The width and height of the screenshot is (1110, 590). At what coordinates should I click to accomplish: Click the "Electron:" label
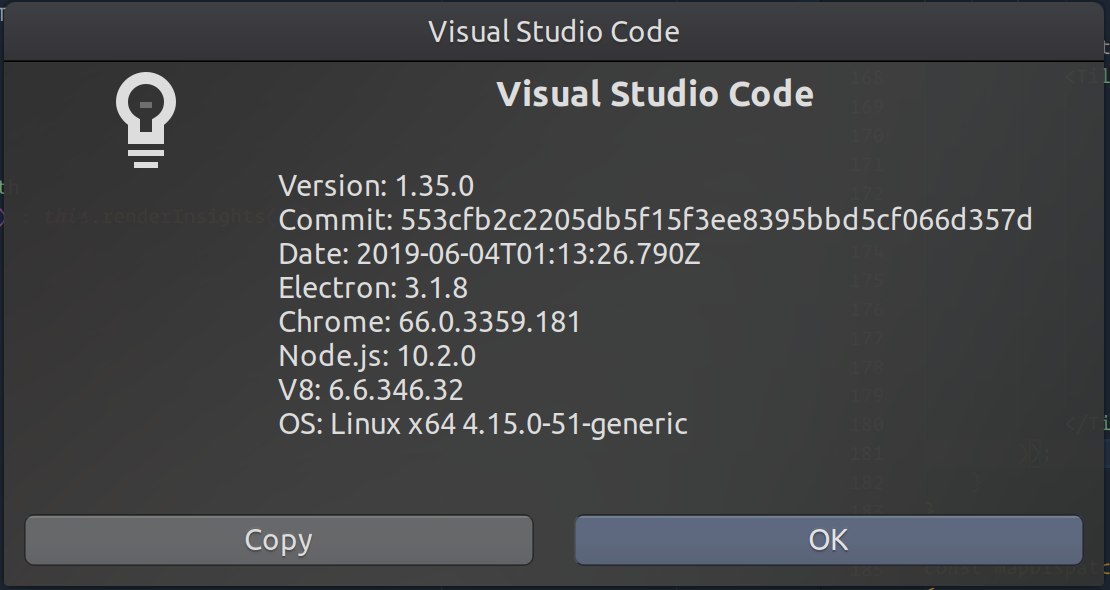[x=338, y=289]
